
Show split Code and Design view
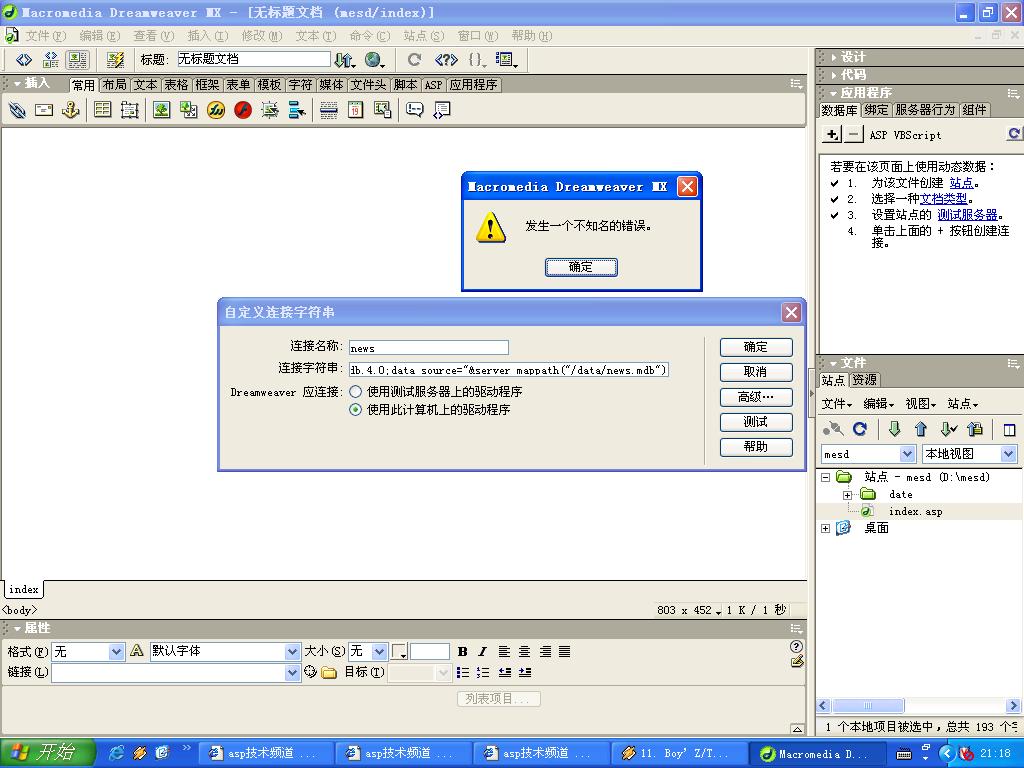tap(50, 60)
